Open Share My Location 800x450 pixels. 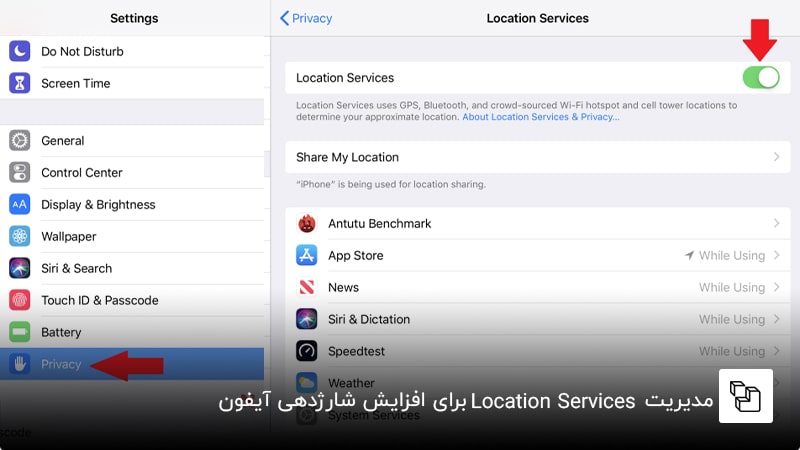point(537,157)
